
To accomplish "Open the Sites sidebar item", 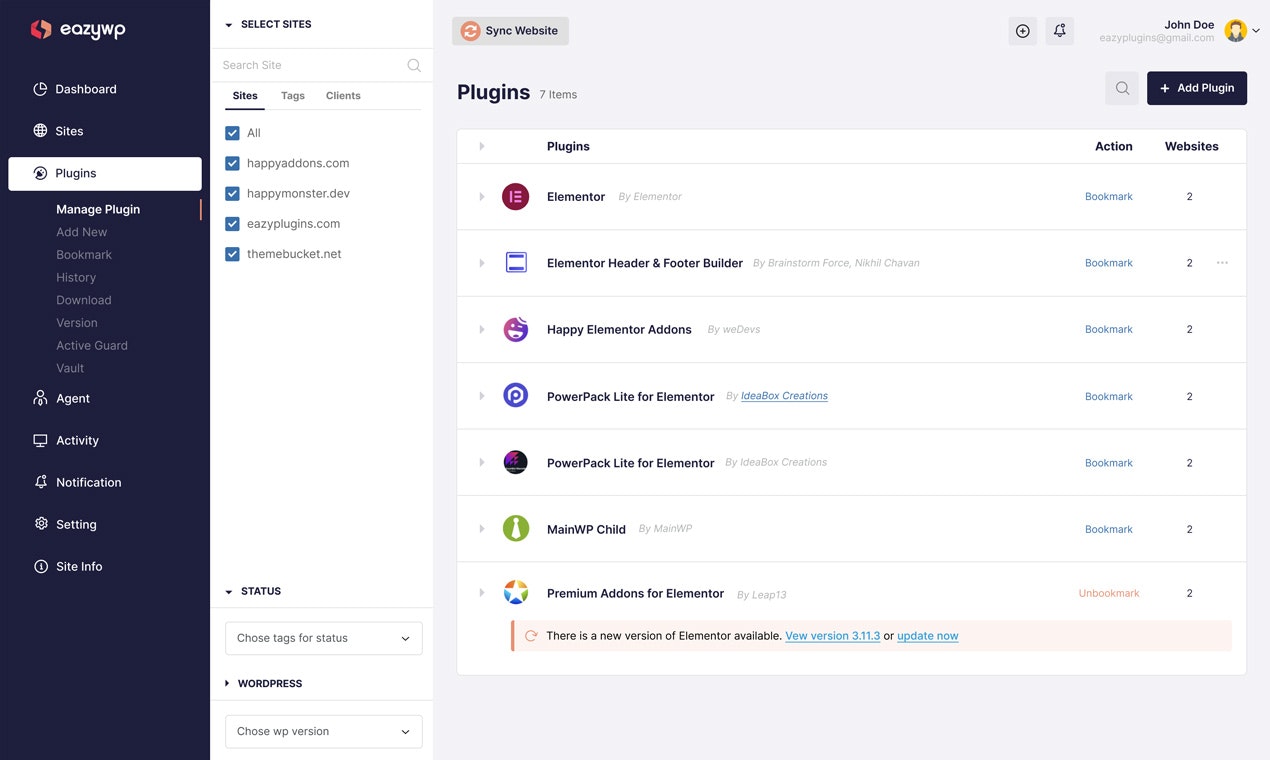I will tap(58, 131).
